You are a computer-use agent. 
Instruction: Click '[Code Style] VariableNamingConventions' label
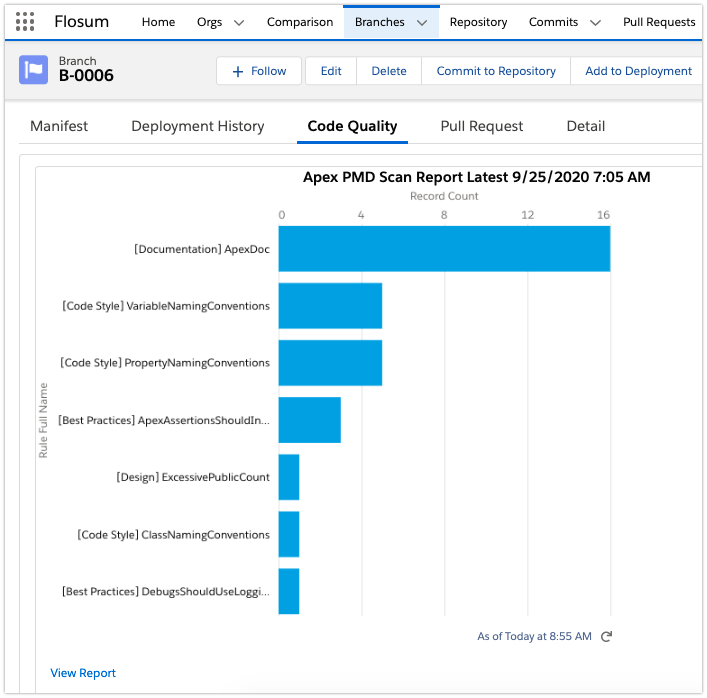pyautogui.click(x=166, y=306)
